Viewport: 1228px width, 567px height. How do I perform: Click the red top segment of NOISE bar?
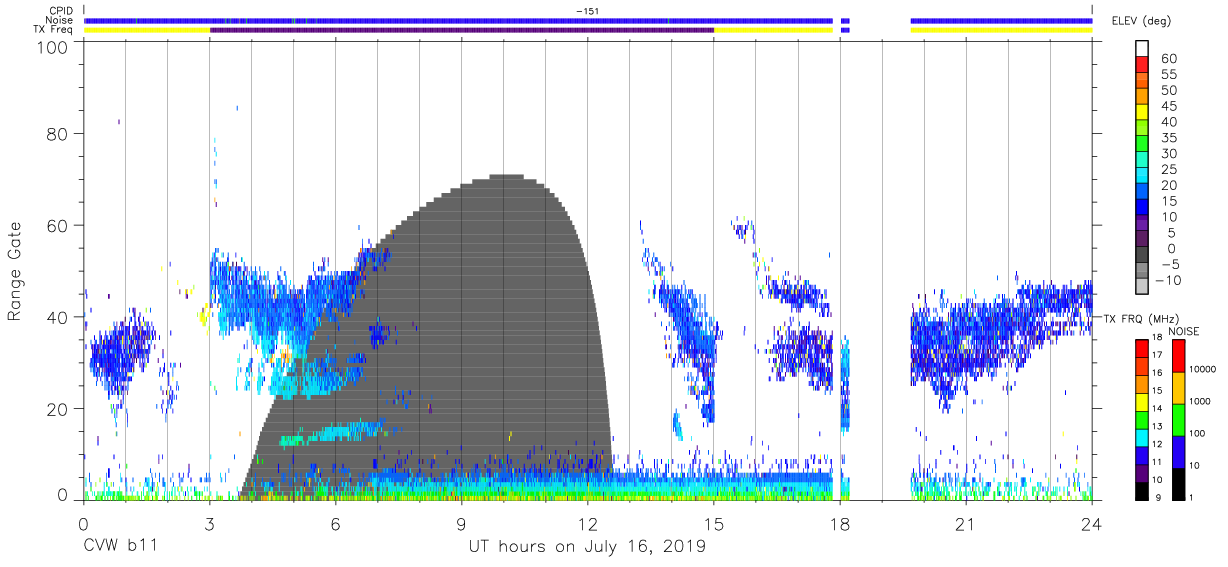pyautogui.click(x=1178, y=355)
